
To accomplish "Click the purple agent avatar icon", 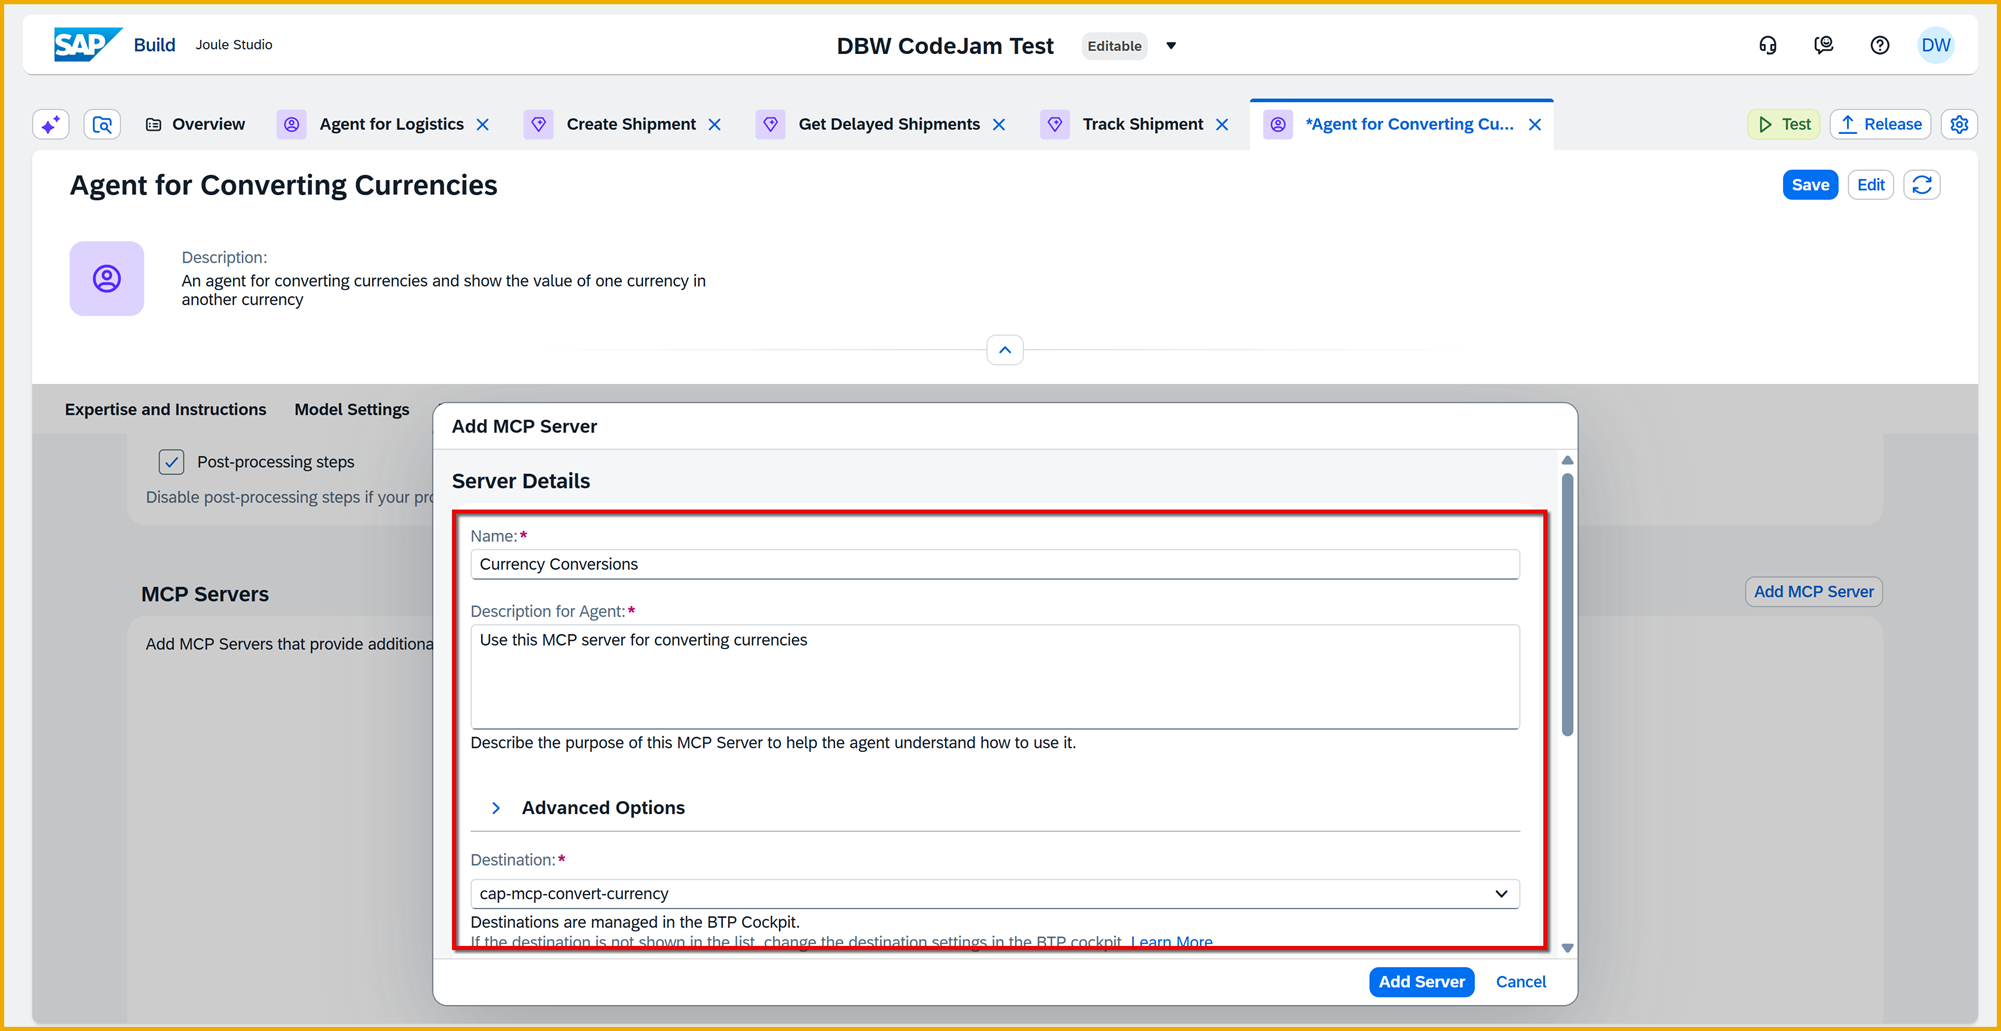I will [107, 278].
